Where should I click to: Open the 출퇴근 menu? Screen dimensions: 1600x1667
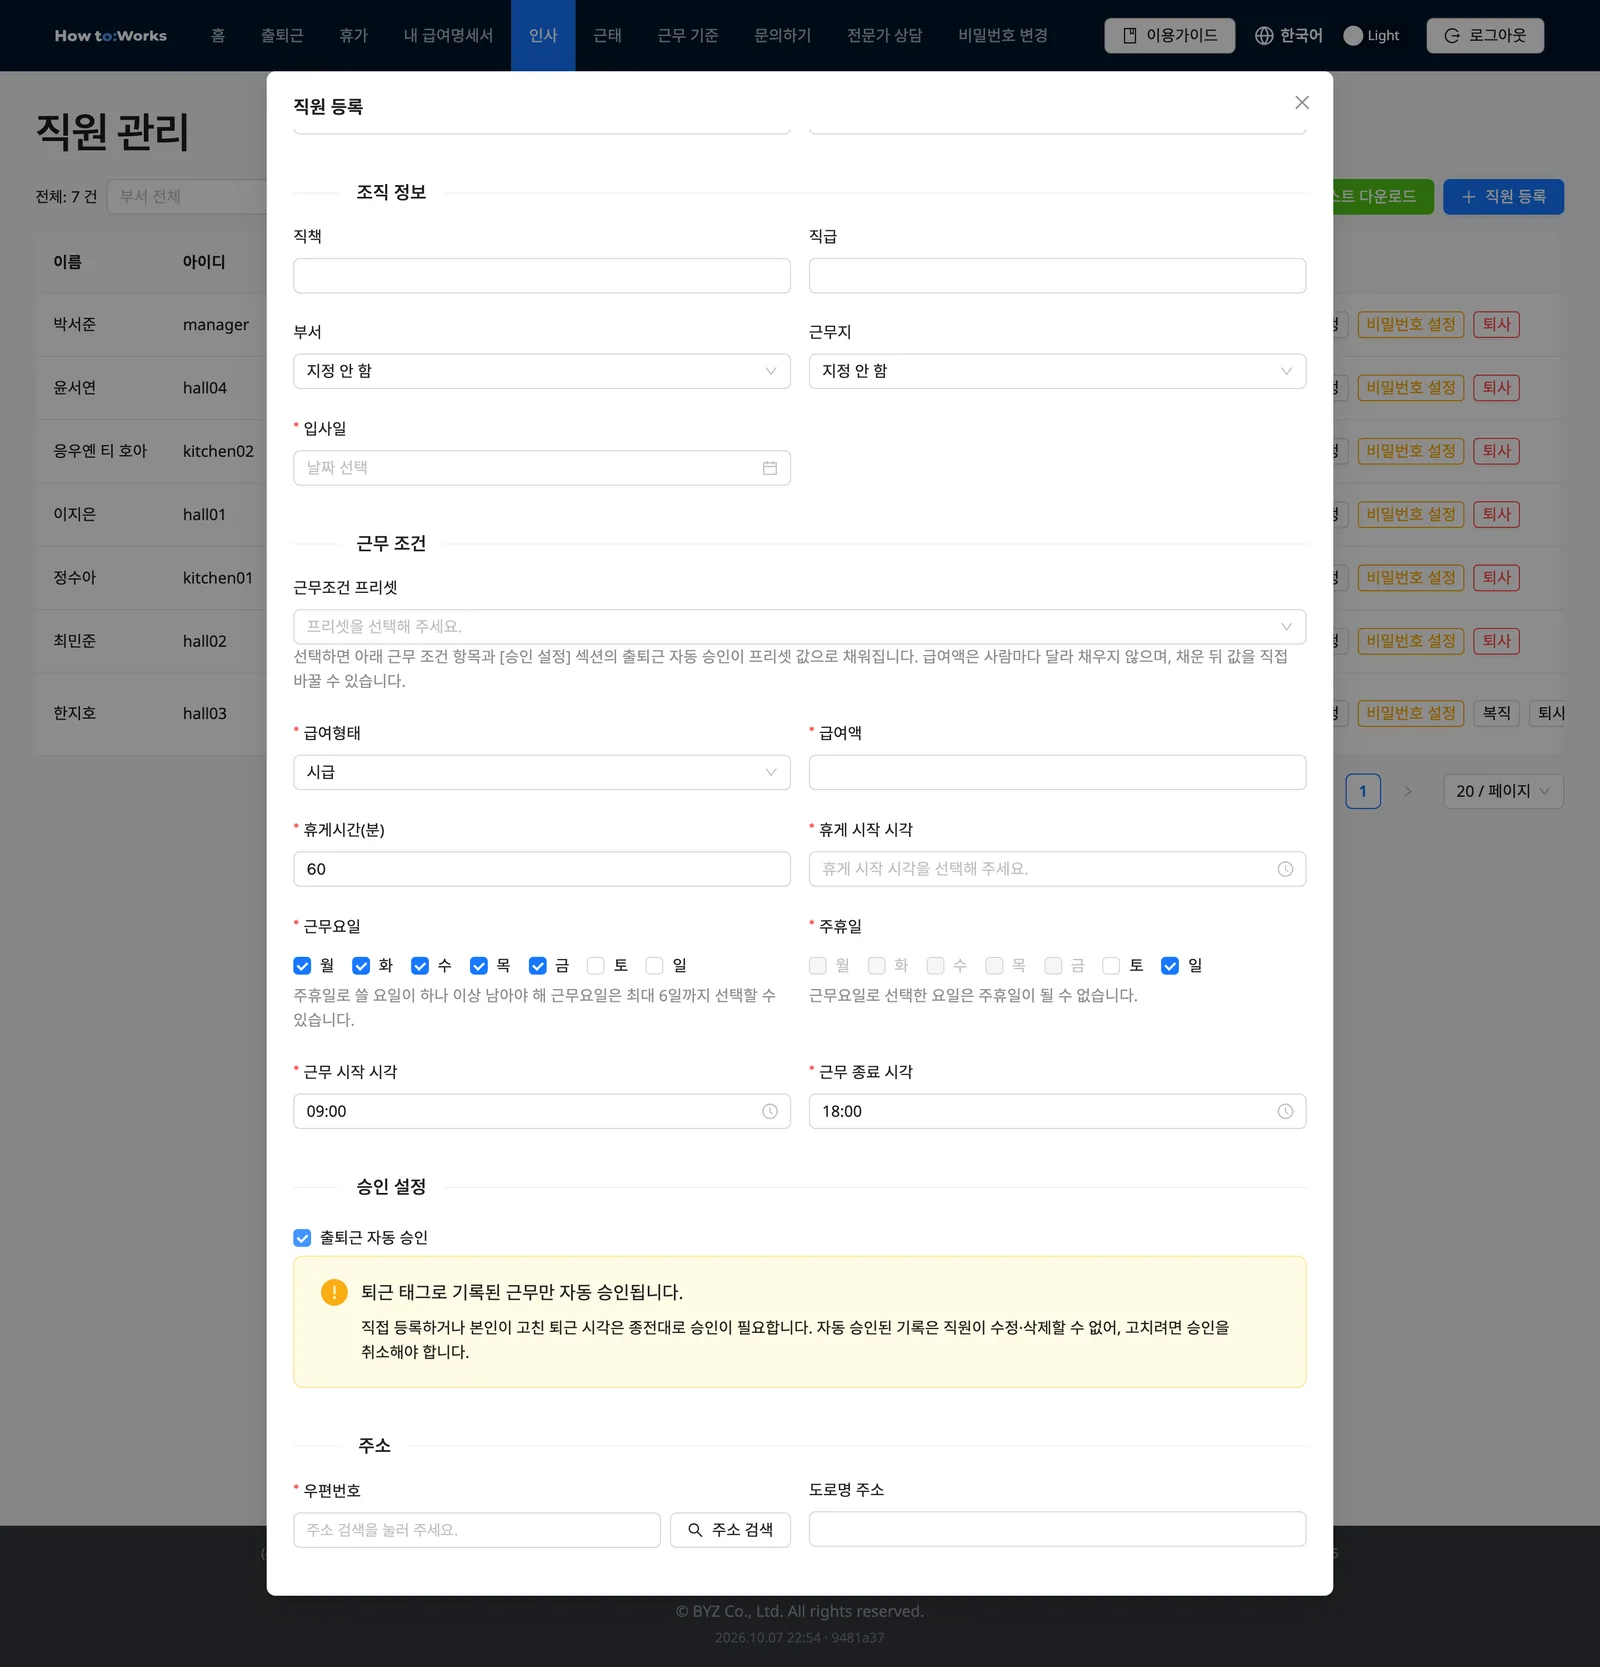coord(282,36)
